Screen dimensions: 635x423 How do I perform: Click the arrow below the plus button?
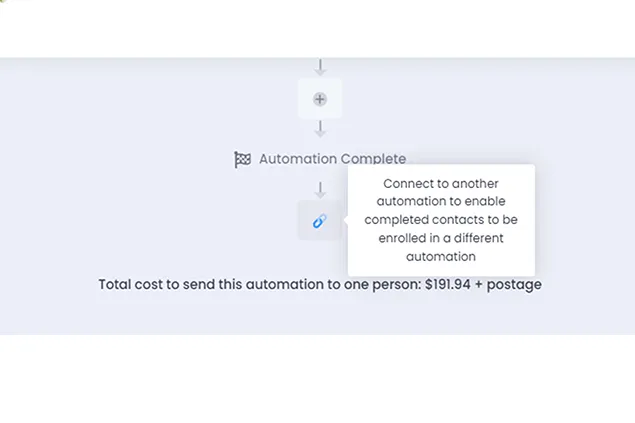[x=320, y=130]
